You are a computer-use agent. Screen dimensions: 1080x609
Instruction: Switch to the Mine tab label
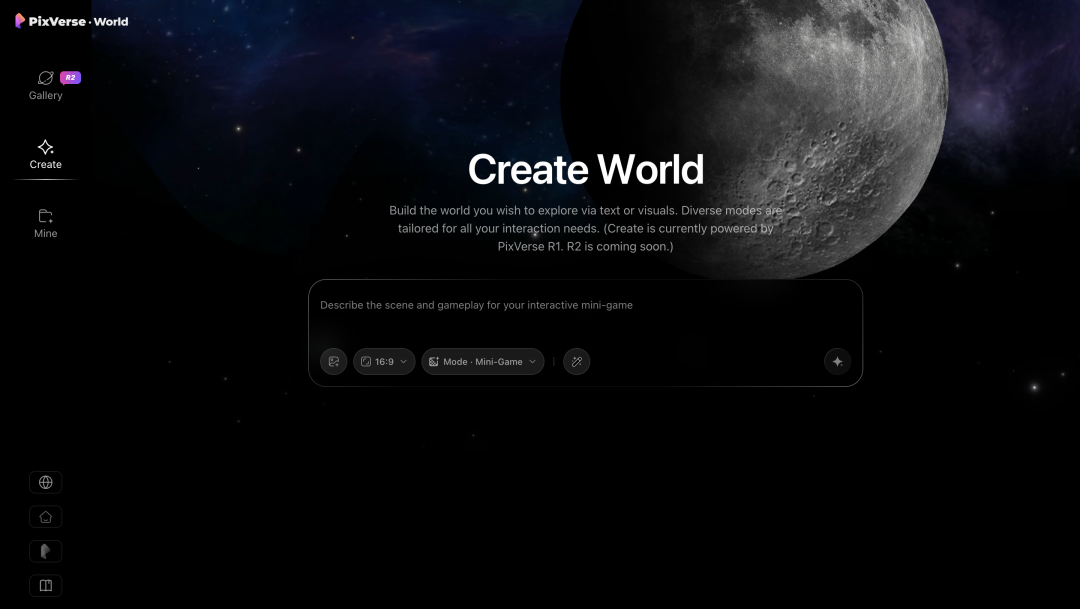point(45,234)
